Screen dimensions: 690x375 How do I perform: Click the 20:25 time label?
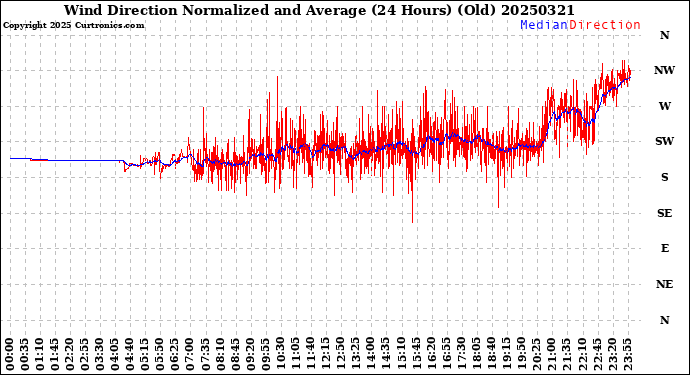538,354
